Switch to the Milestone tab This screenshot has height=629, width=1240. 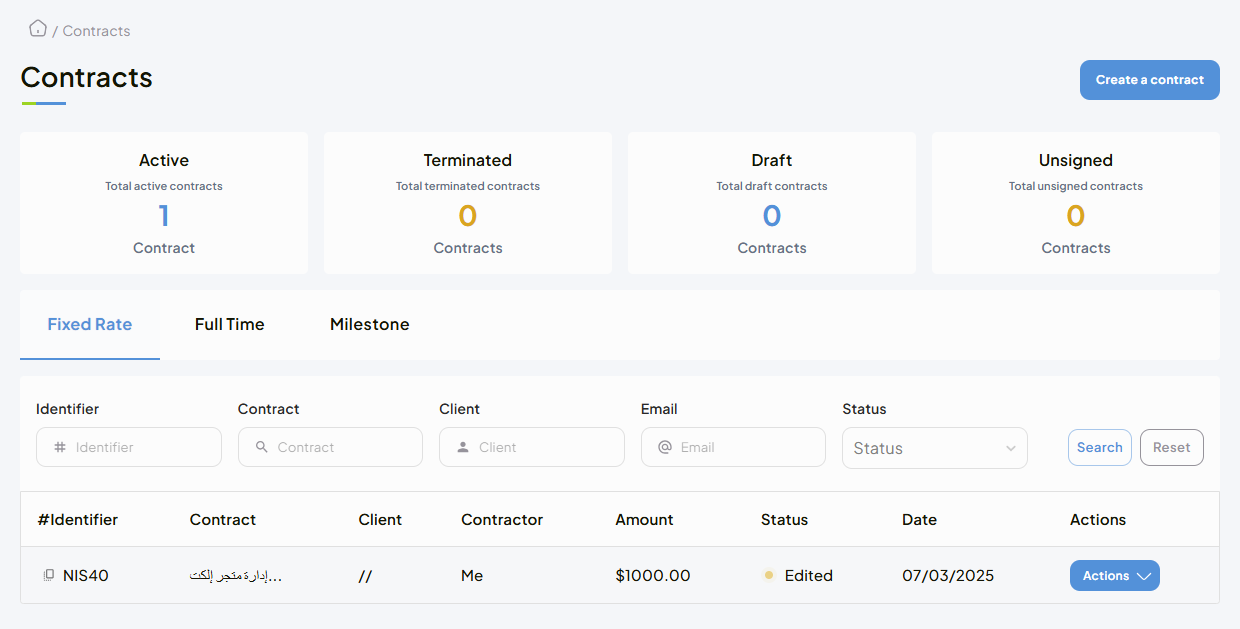(x=369, y=324)
